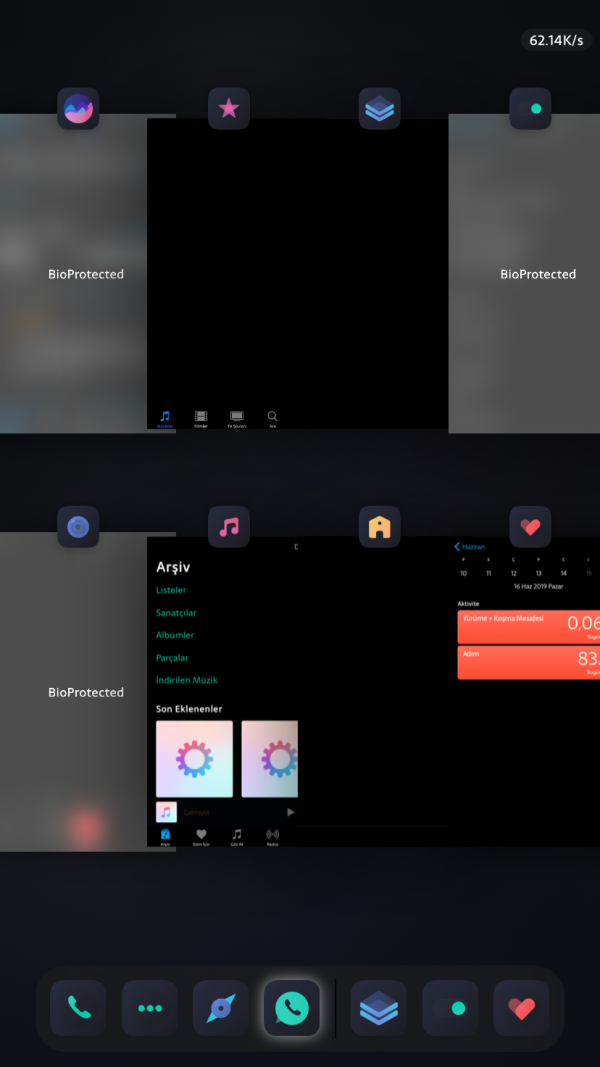The image size is (600, 1067).
Task: Open Yürüme + Koşma Mesafesi activity card
Action: pyautogui.click(x=529, y=627)
